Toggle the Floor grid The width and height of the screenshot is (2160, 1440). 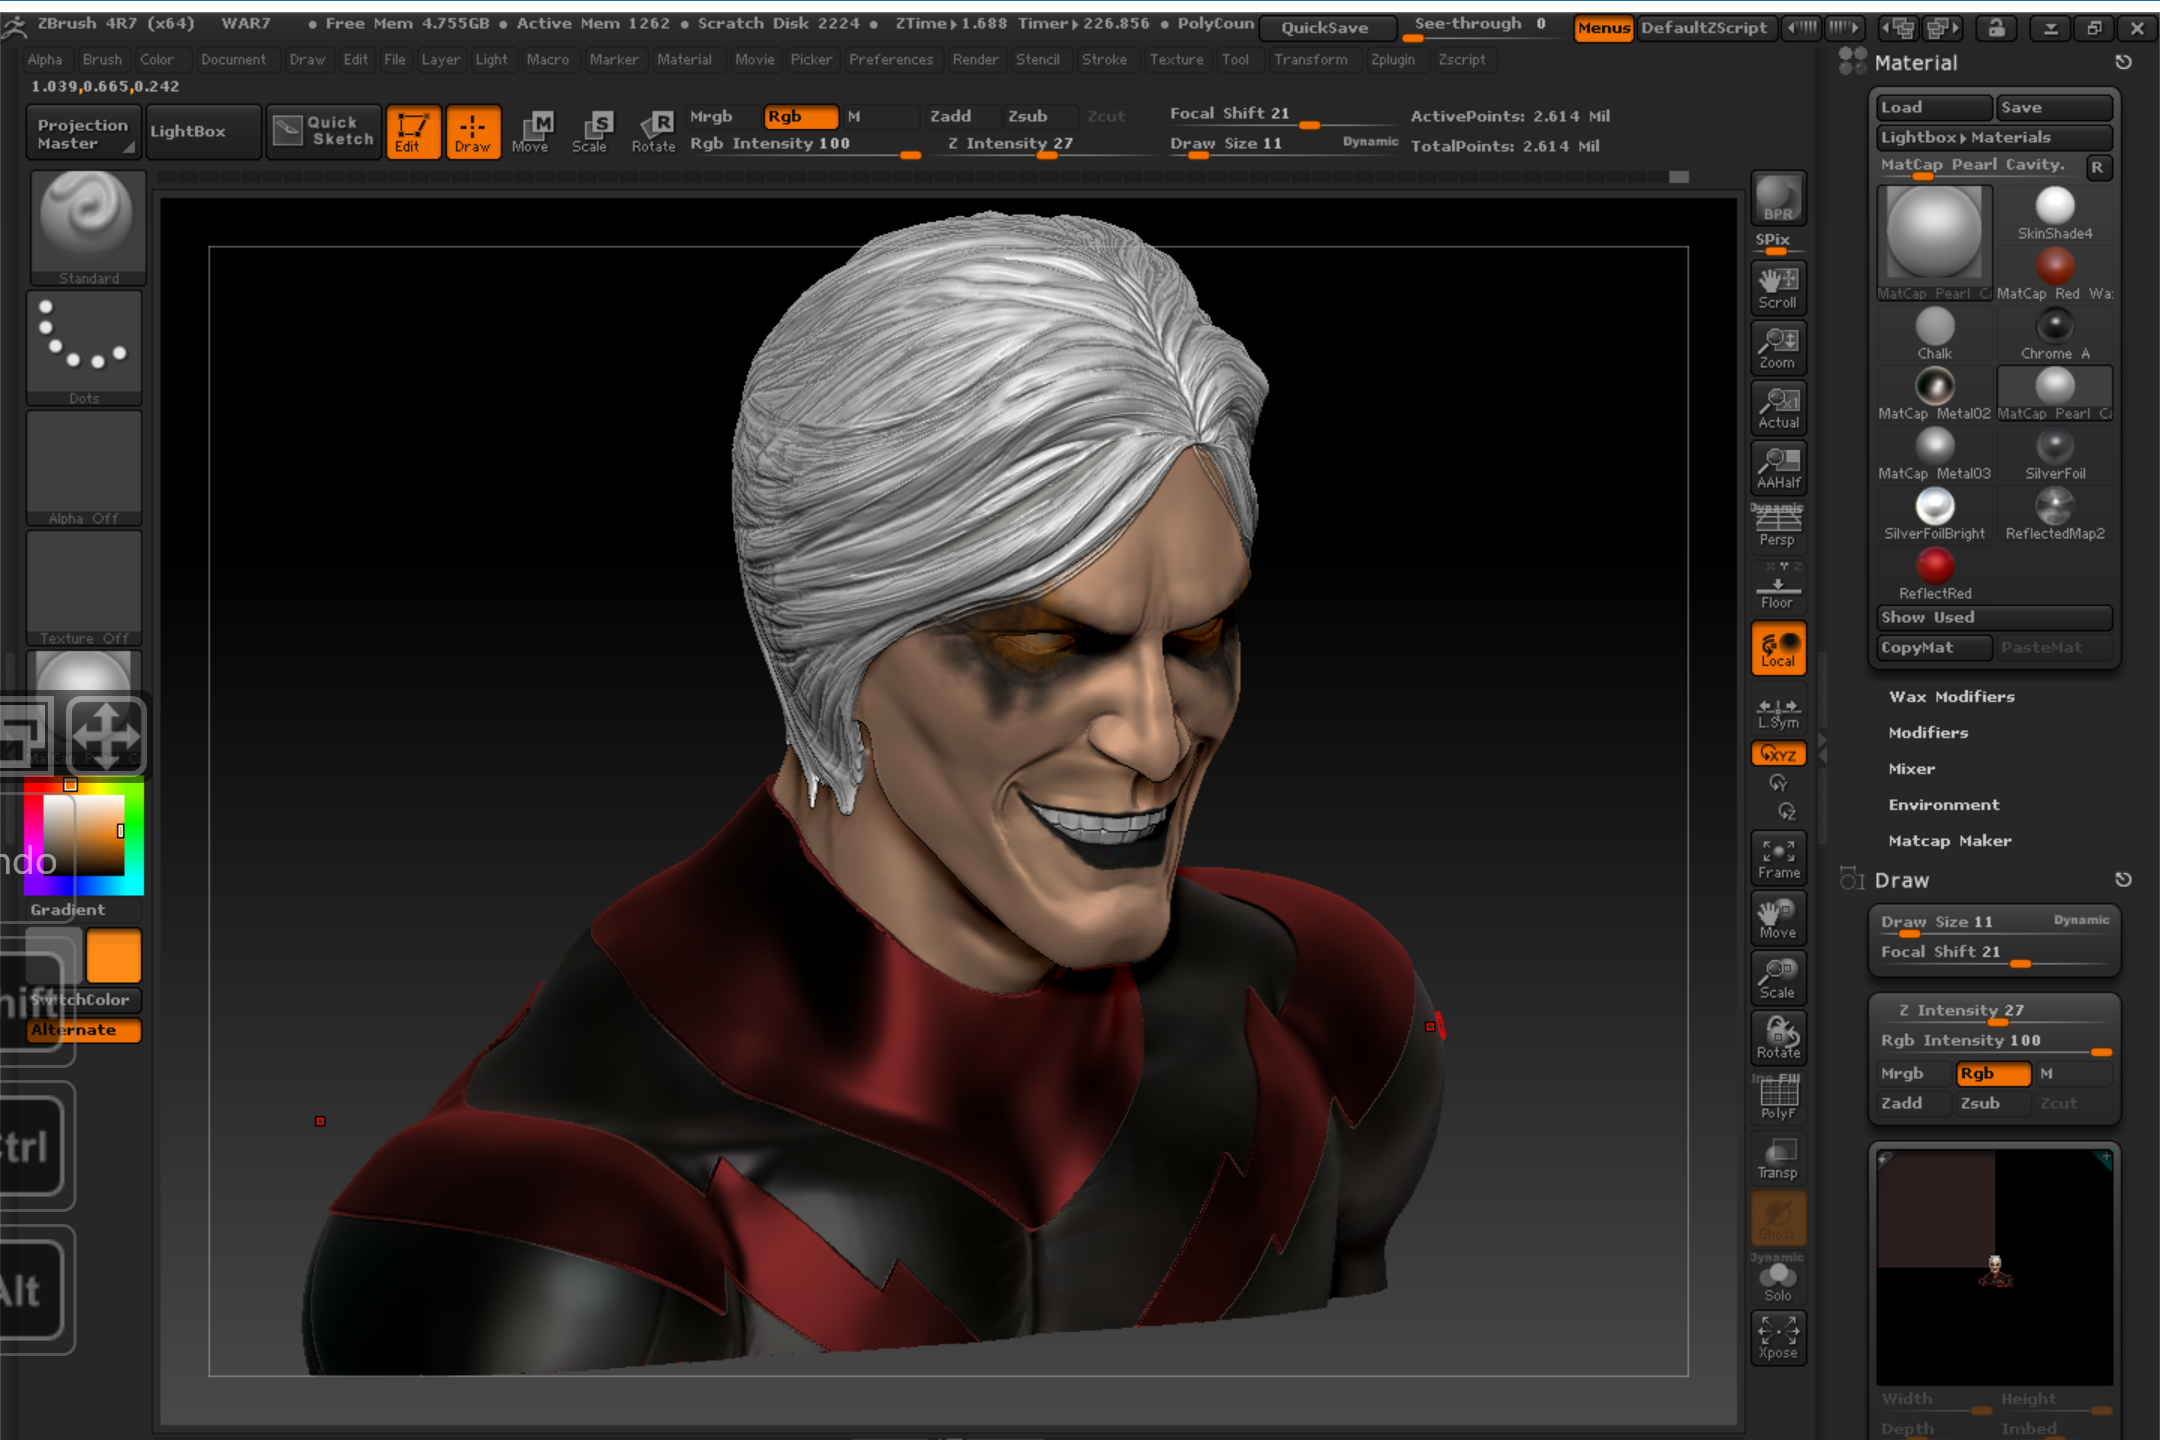1778,587
